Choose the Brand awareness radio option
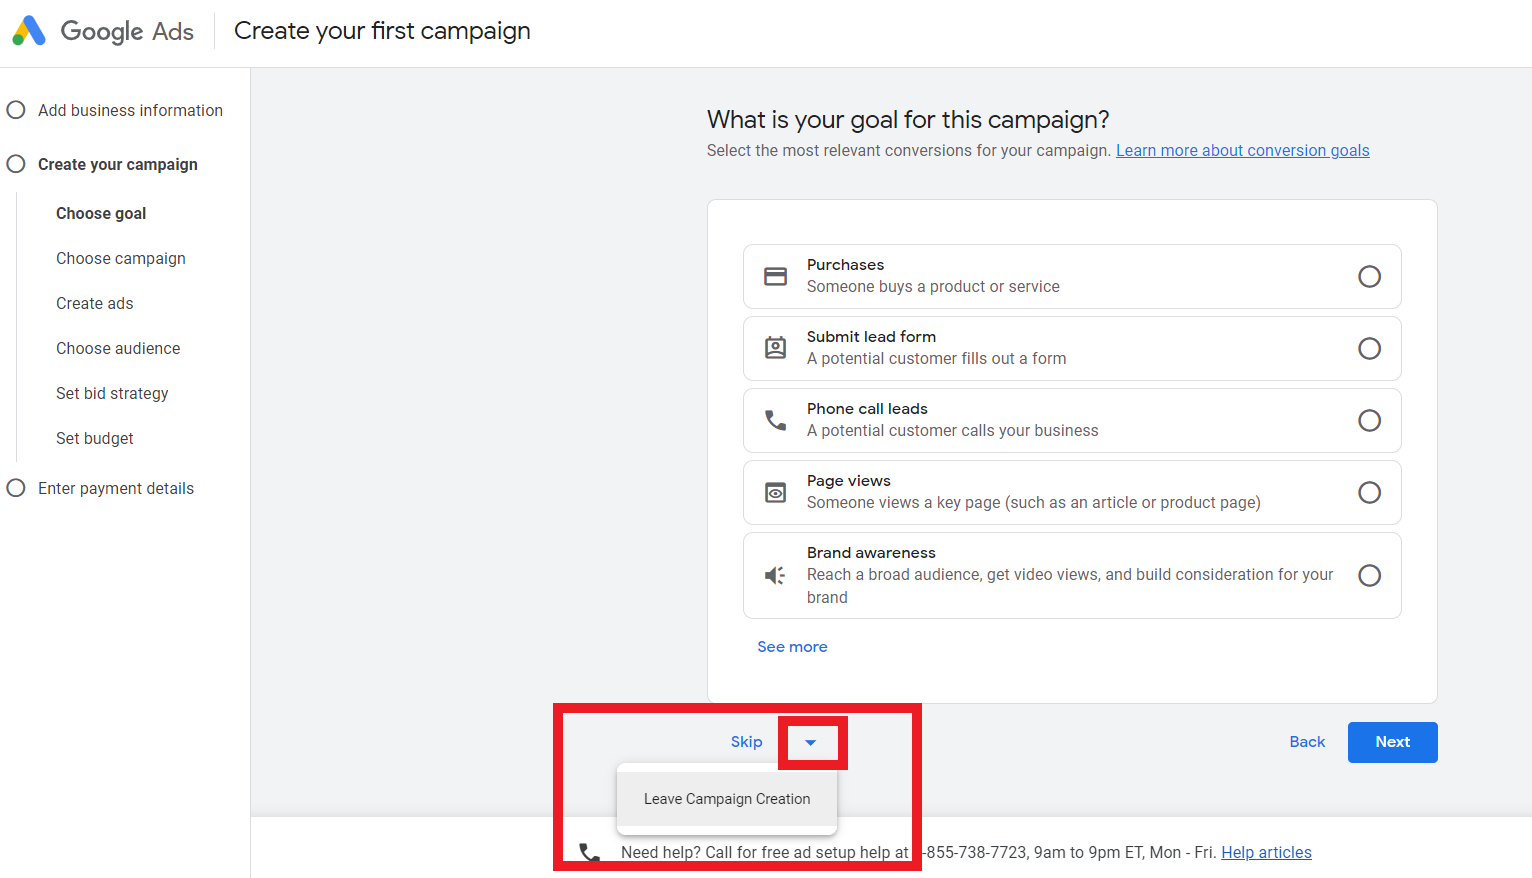Screen dimensions: 1532x878 coord(1369,575)
